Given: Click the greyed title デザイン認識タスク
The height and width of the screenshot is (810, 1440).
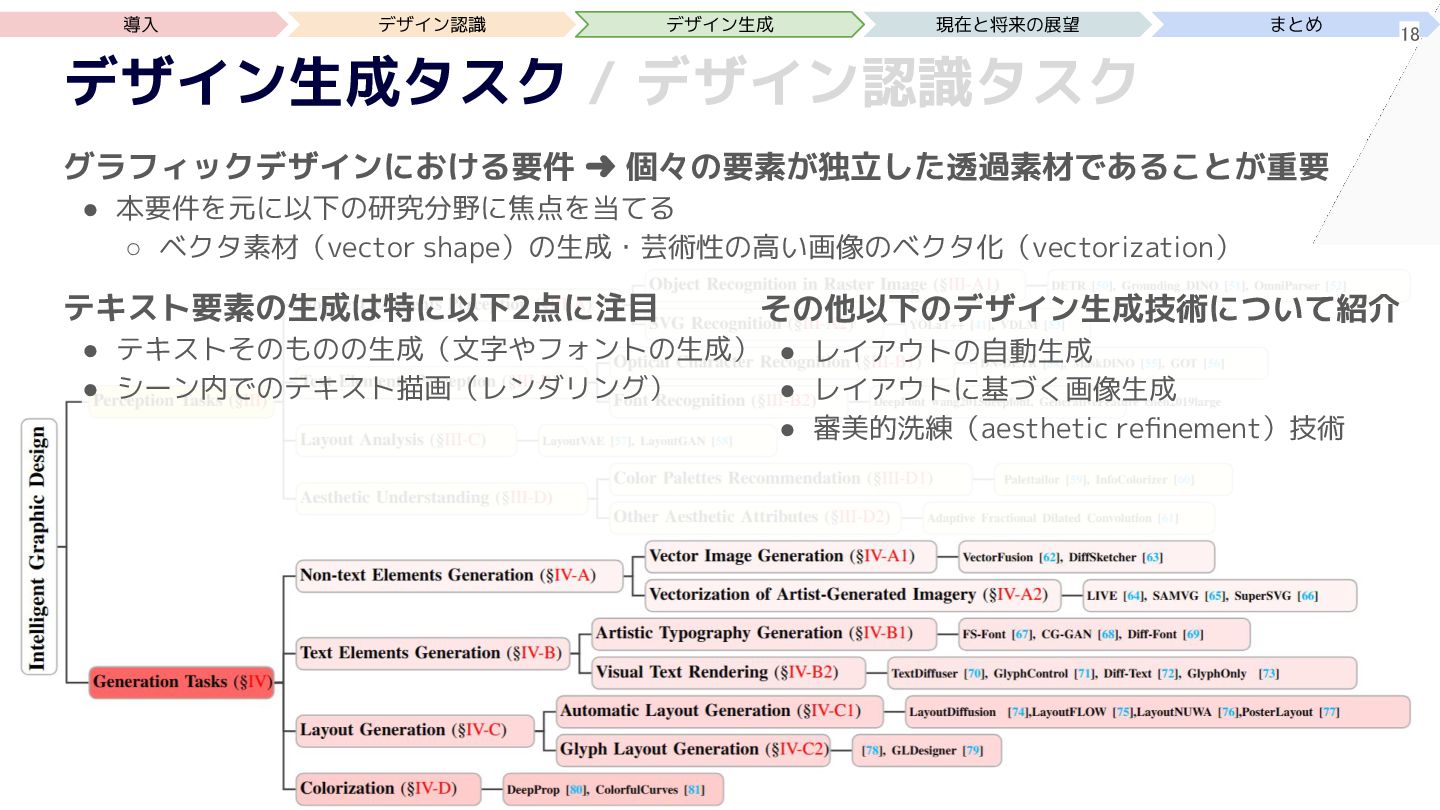Looking at the screenshot, I should 888,82.
